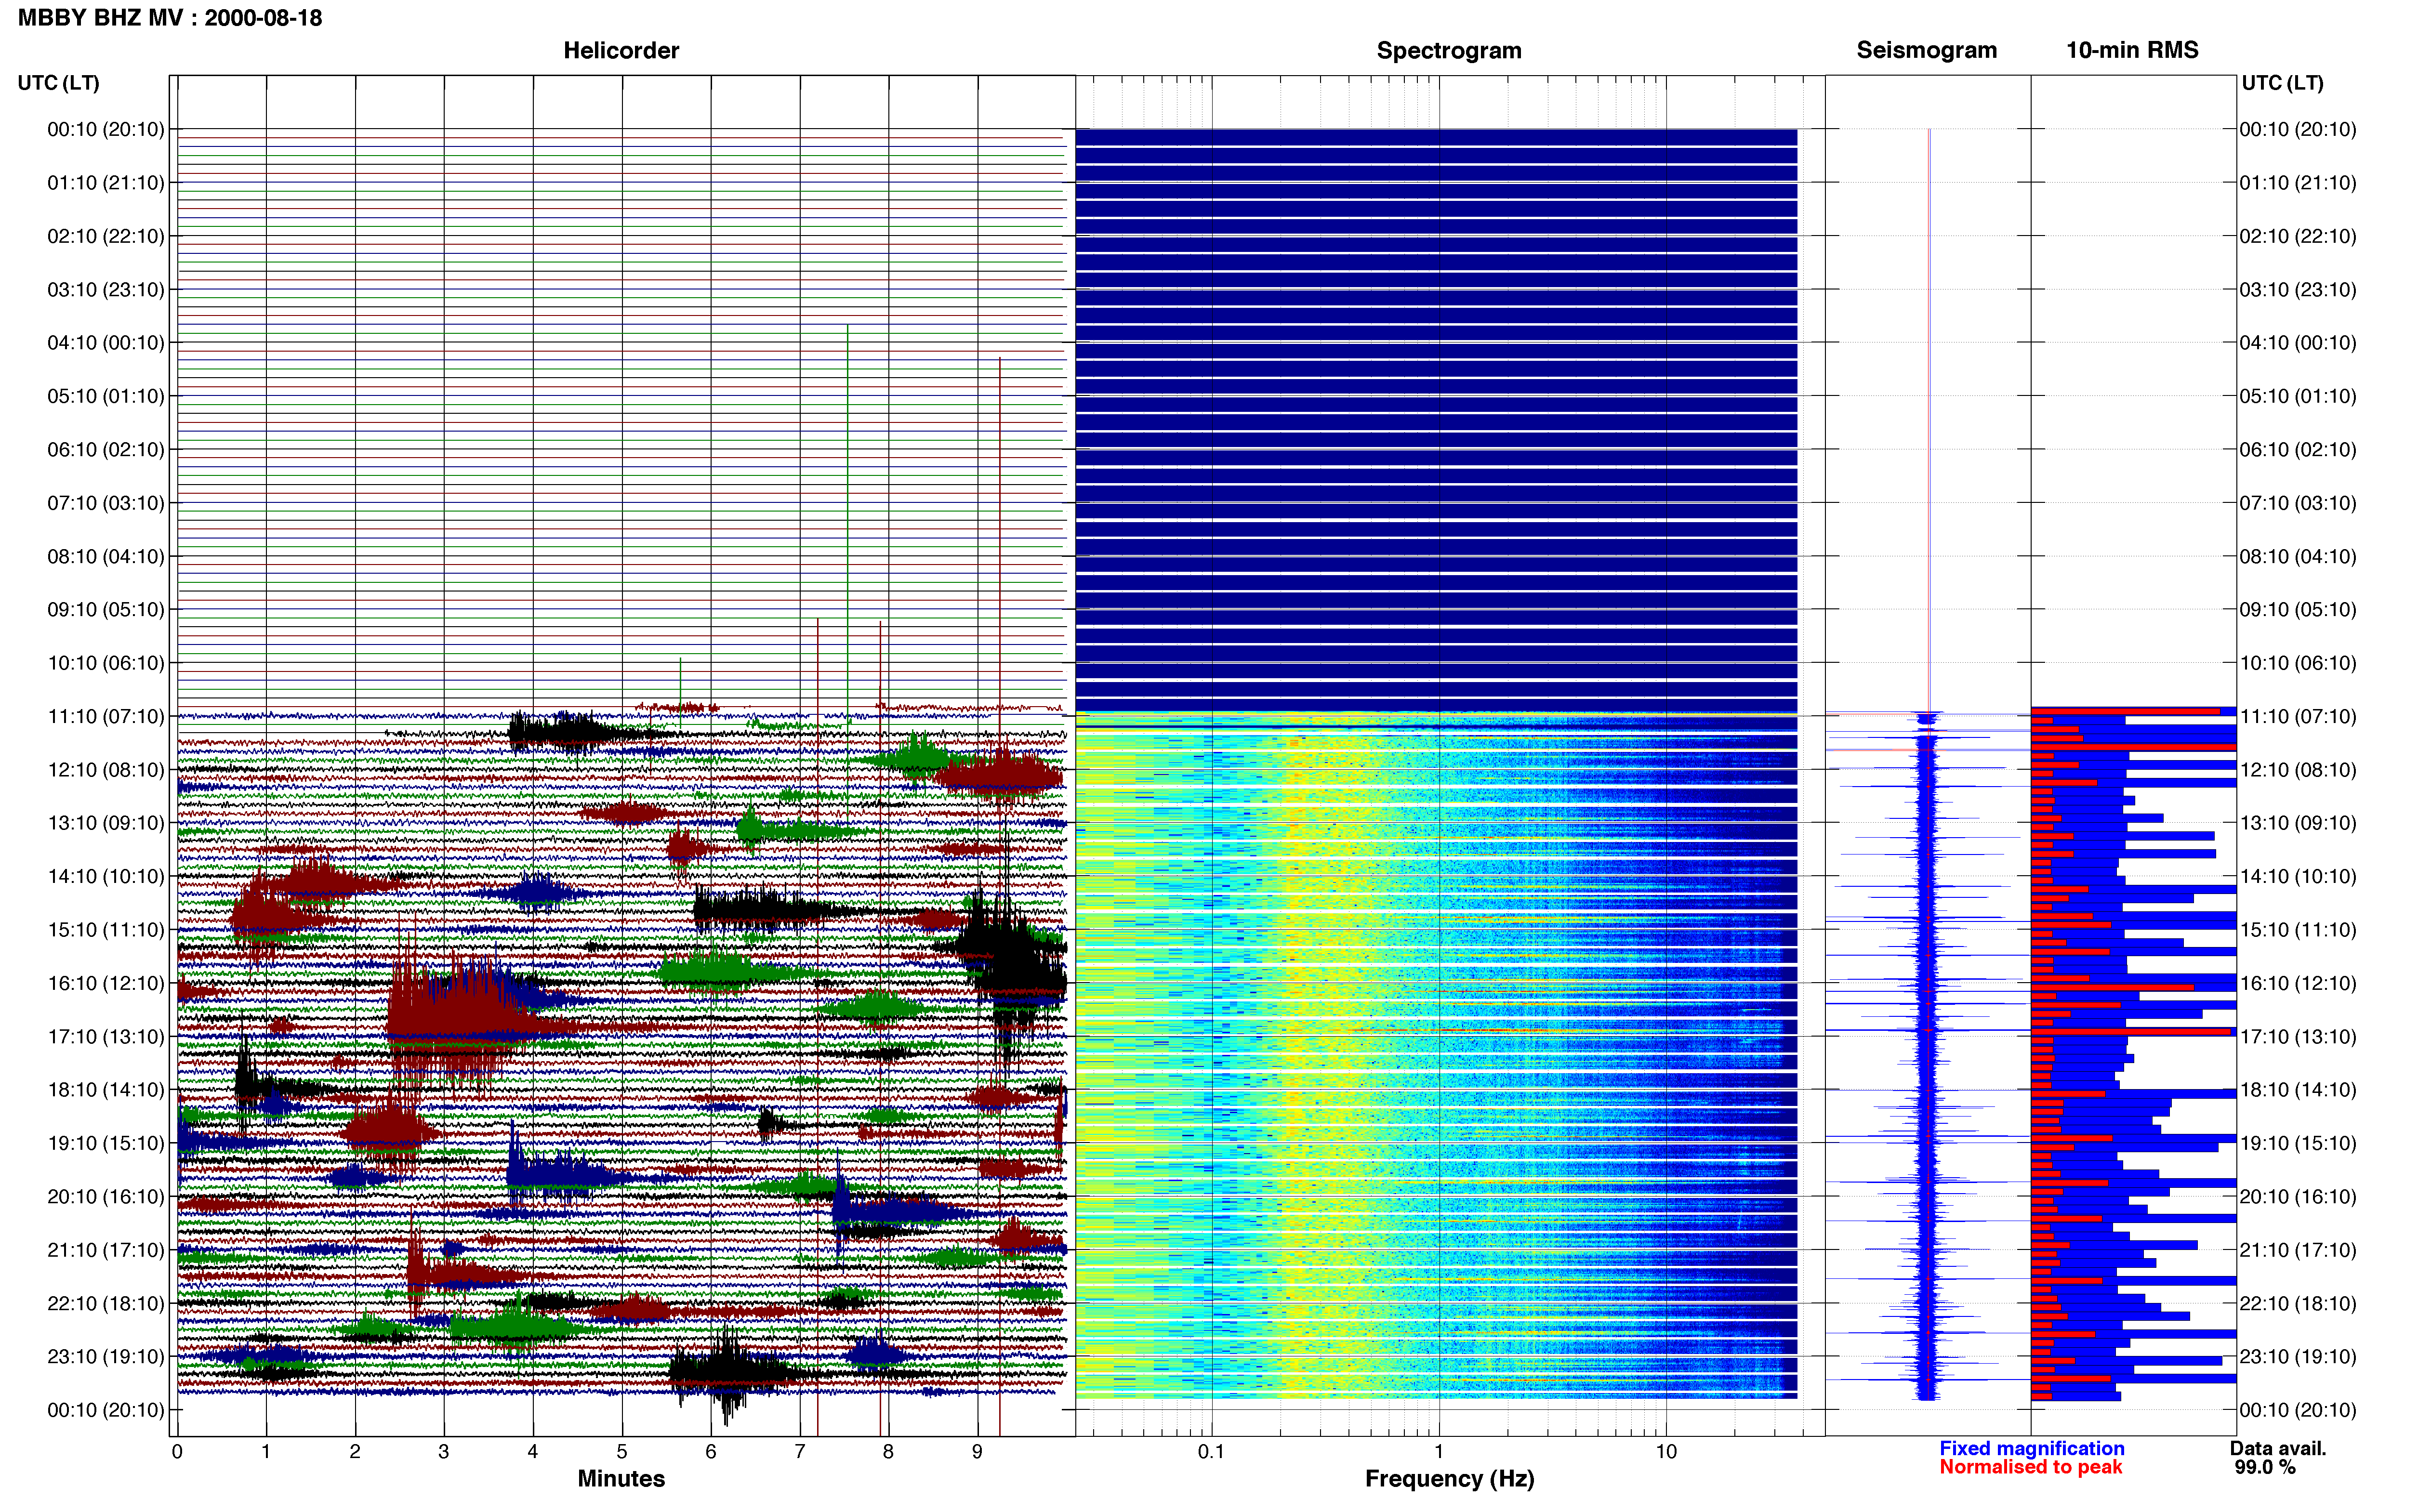Click the left 'UTC (LT)' axis label
Viewport: 2418px width, 1512px height.
[x=59, y=83]
